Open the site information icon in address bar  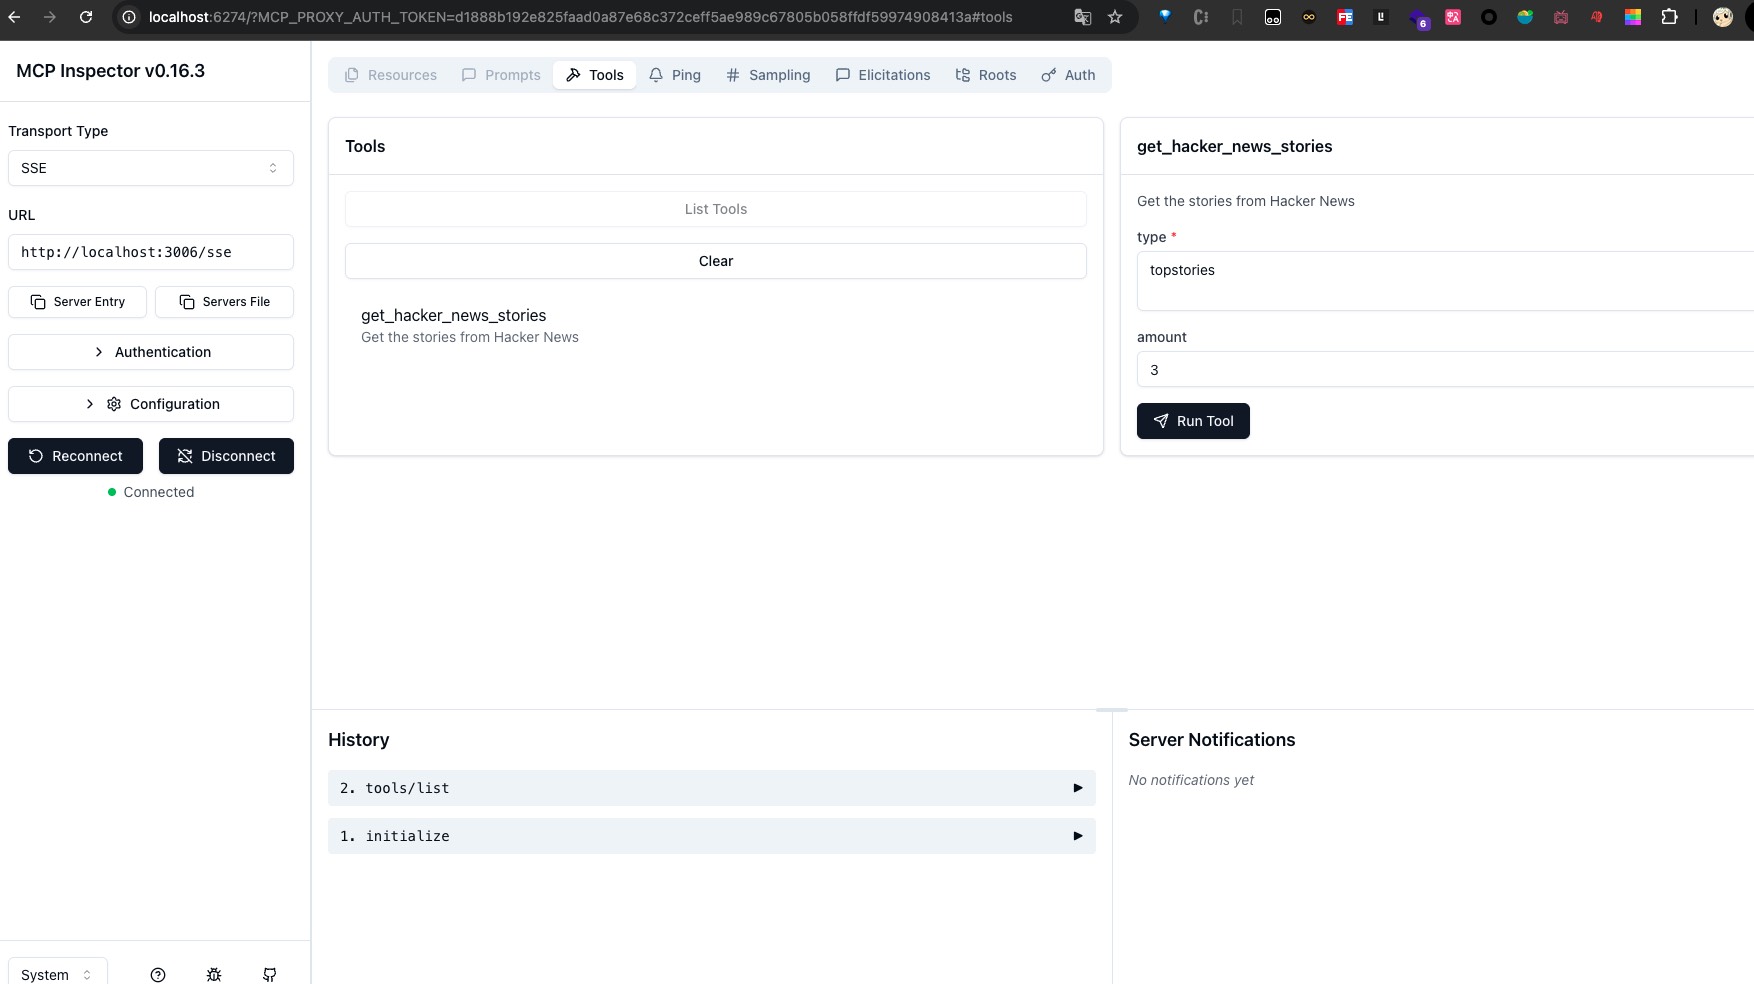129,17
